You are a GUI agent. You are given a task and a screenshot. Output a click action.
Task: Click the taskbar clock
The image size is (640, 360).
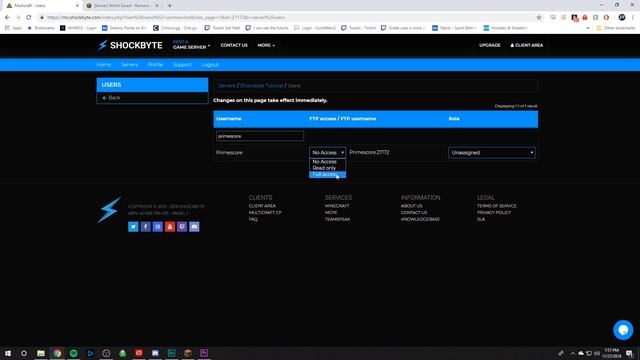coord(611,353)
